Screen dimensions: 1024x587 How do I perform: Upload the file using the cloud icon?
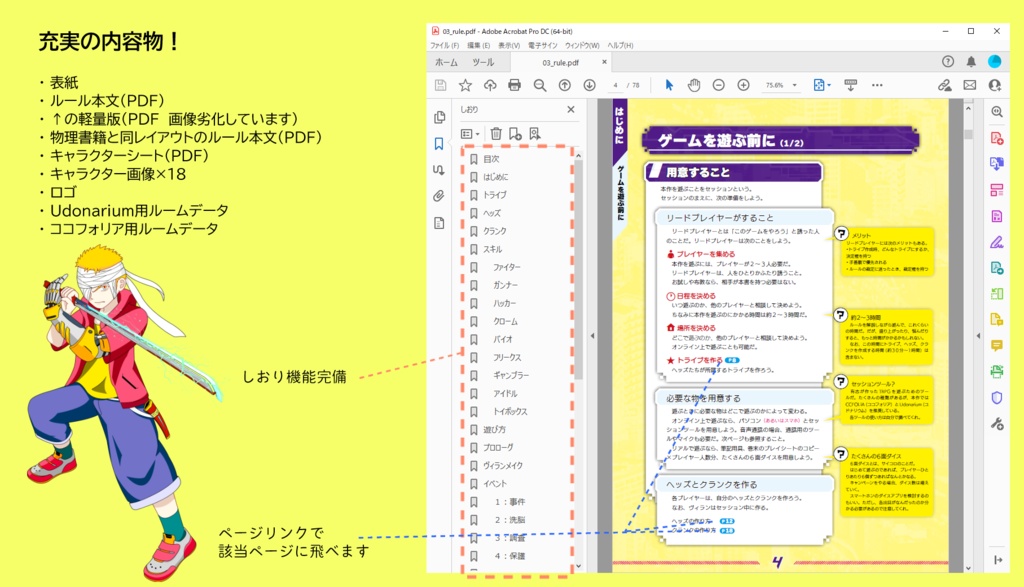[490, 86]
